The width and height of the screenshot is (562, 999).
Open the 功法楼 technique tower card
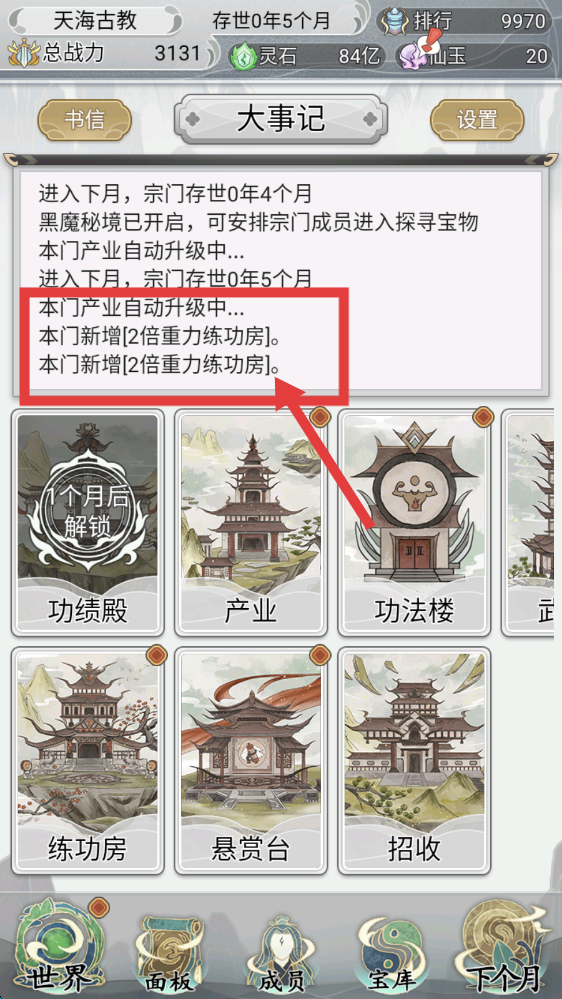[414, 522]
